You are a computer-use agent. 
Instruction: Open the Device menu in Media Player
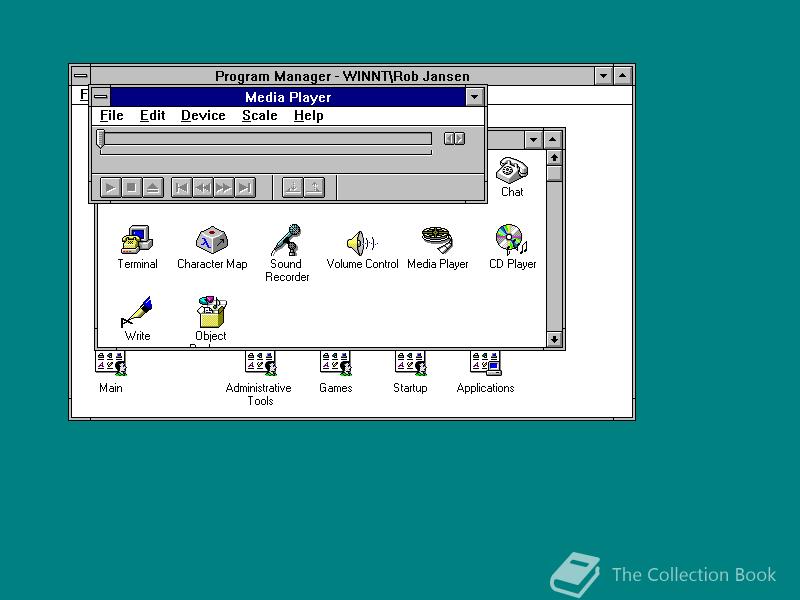203,116
